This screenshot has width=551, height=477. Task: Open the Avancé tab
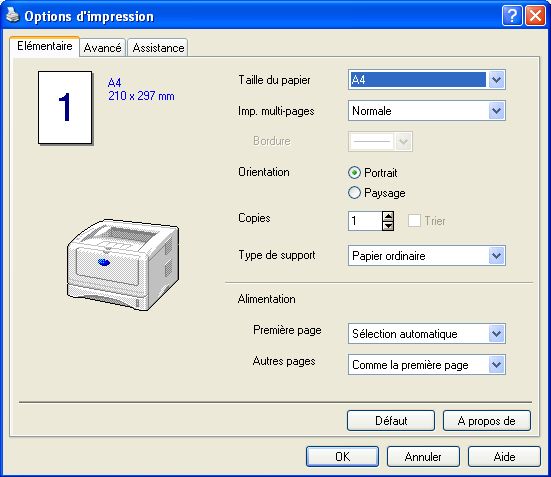tap(102, 47)
